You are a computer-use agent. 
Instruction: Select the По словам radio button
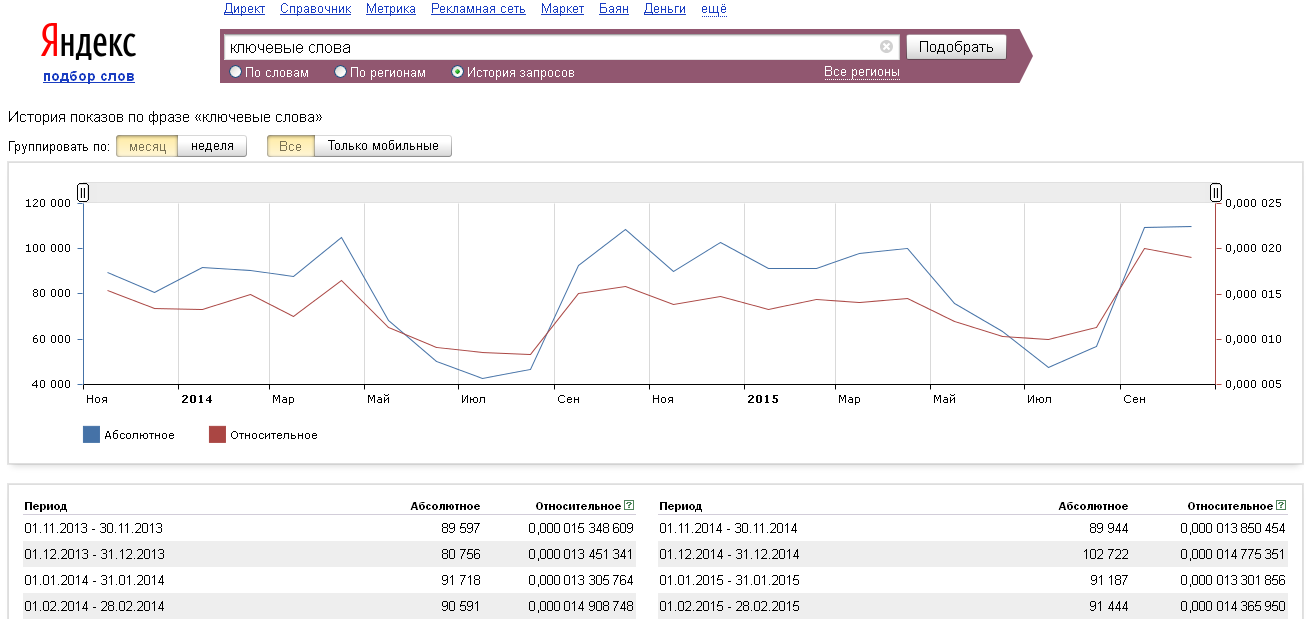click(x=236, y=72)
